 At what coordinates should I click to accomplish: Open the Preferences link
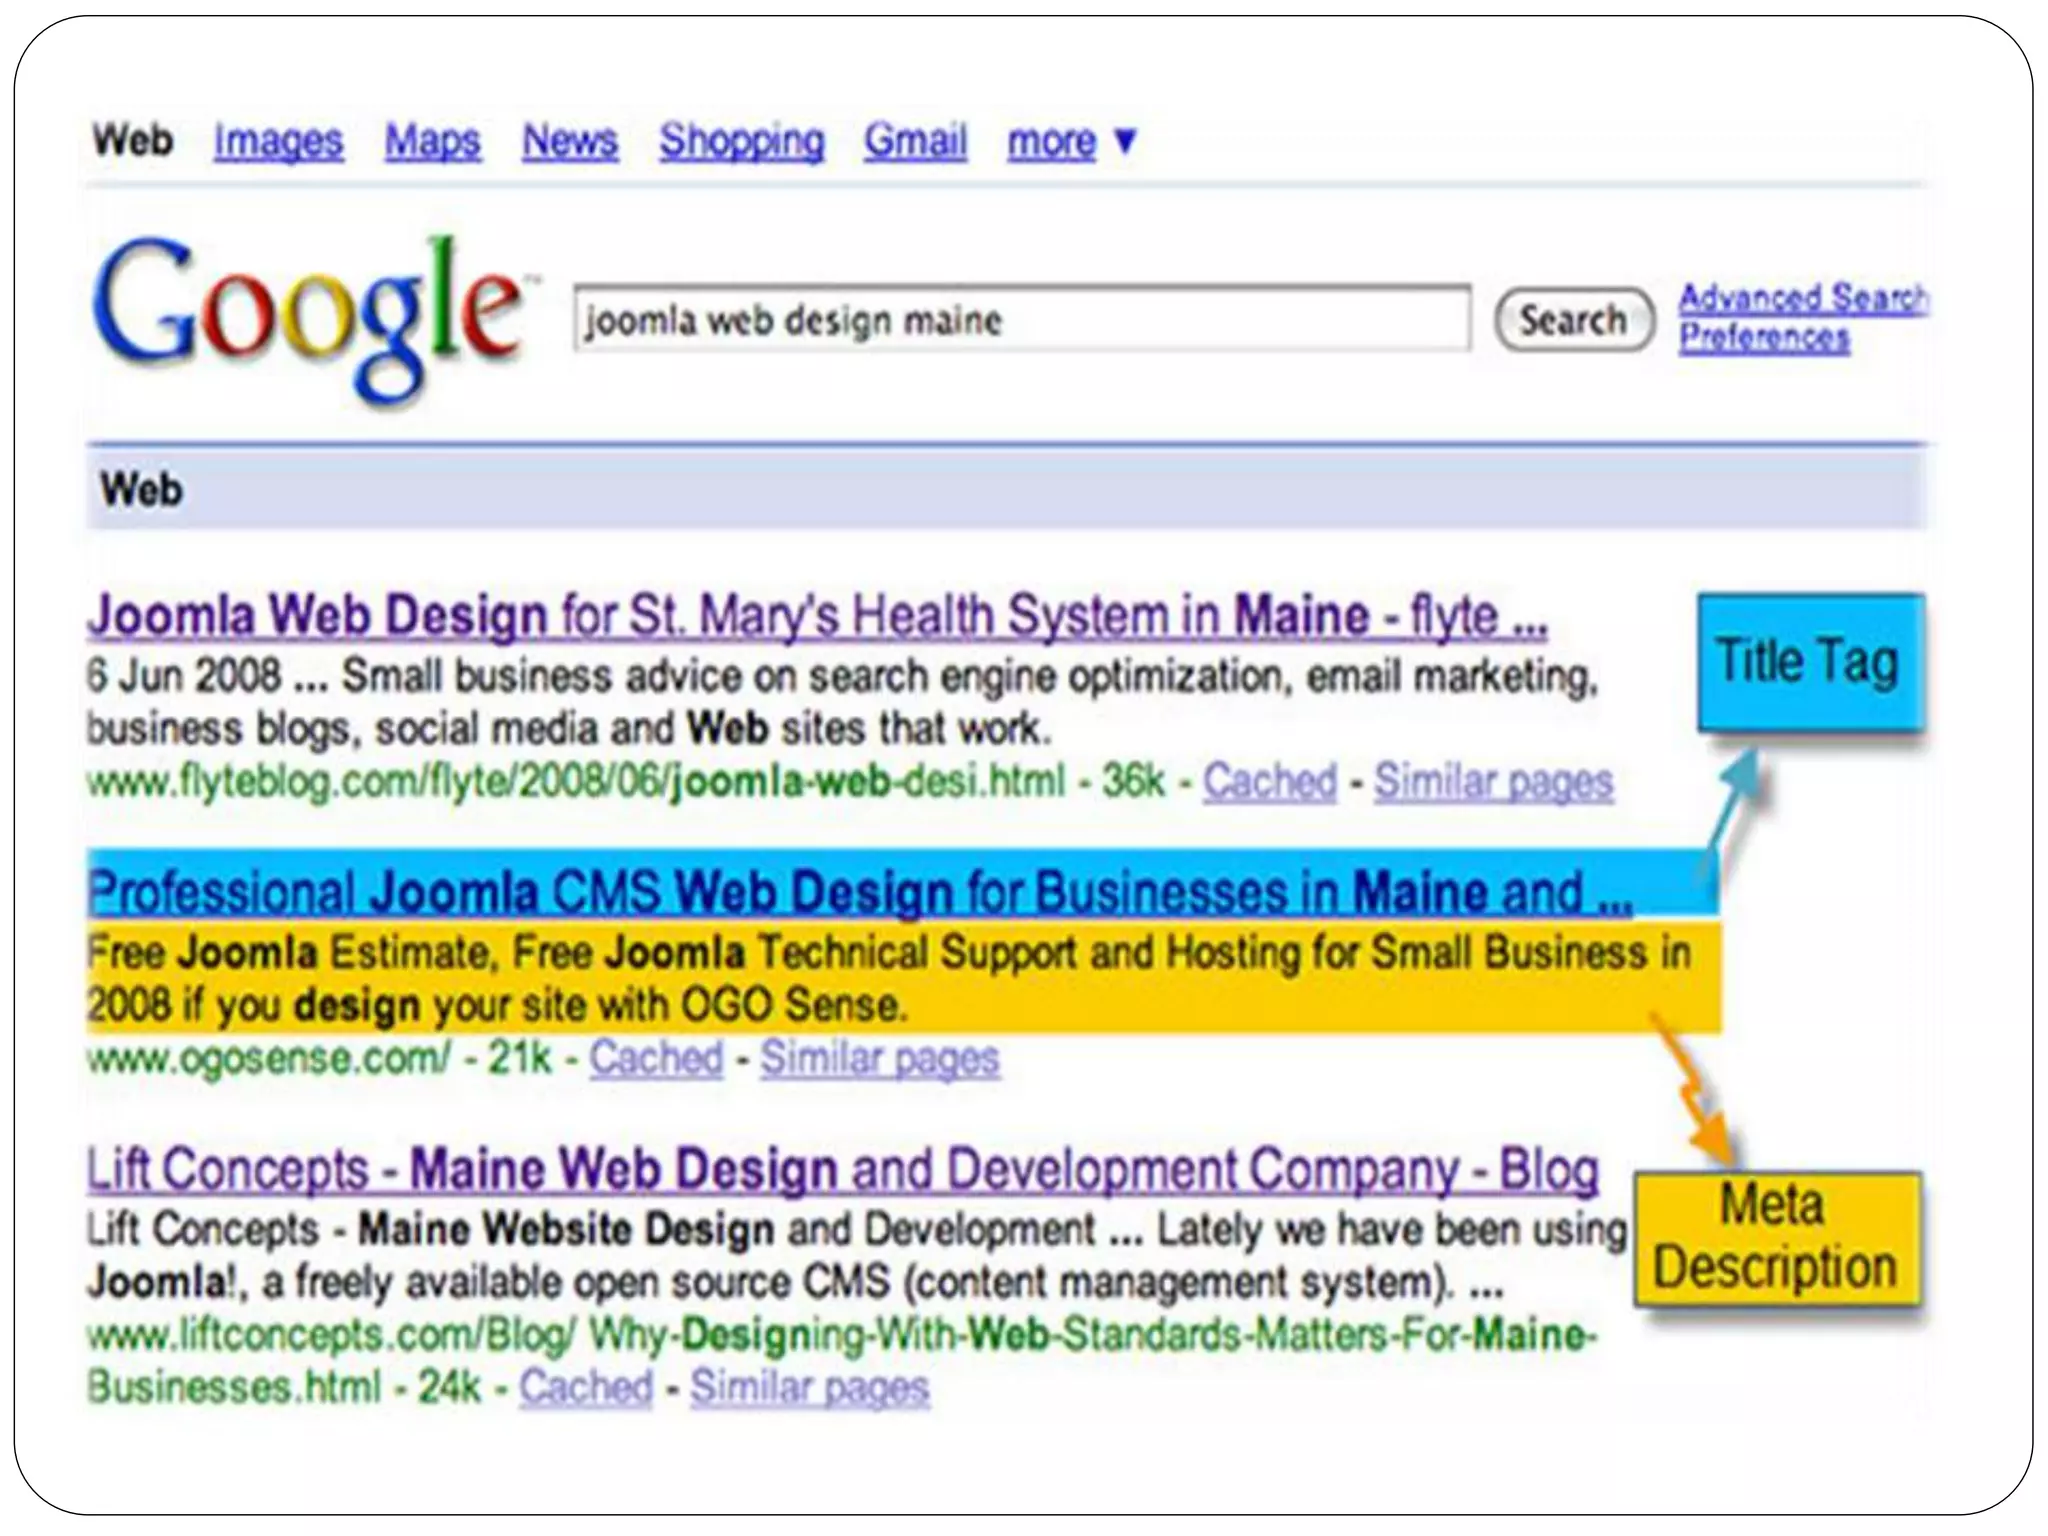[x=1764, y=337]
